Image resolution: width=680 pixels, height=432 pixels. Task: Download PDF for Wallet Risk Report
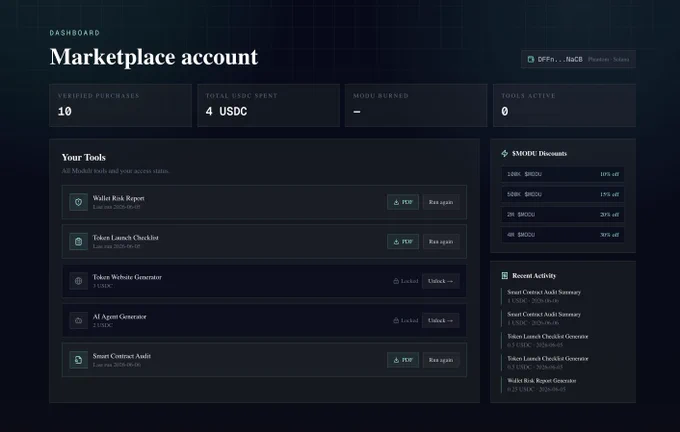coord(403,202)
